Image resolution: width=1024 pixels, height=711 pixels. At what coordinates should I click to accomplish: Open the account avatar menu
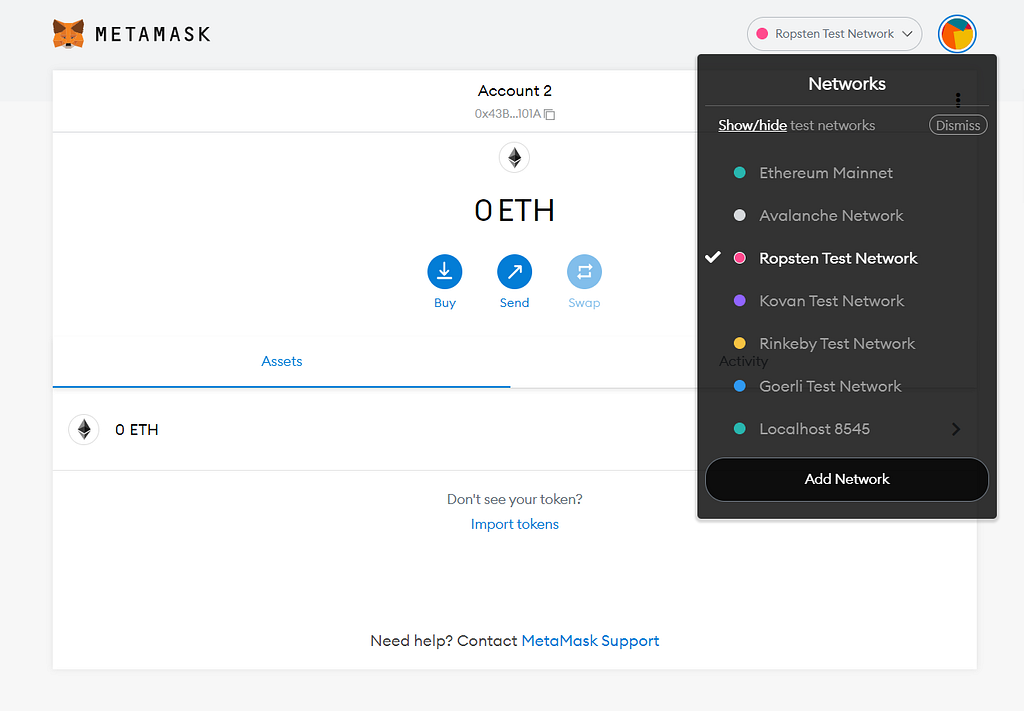tap(957, 34)
